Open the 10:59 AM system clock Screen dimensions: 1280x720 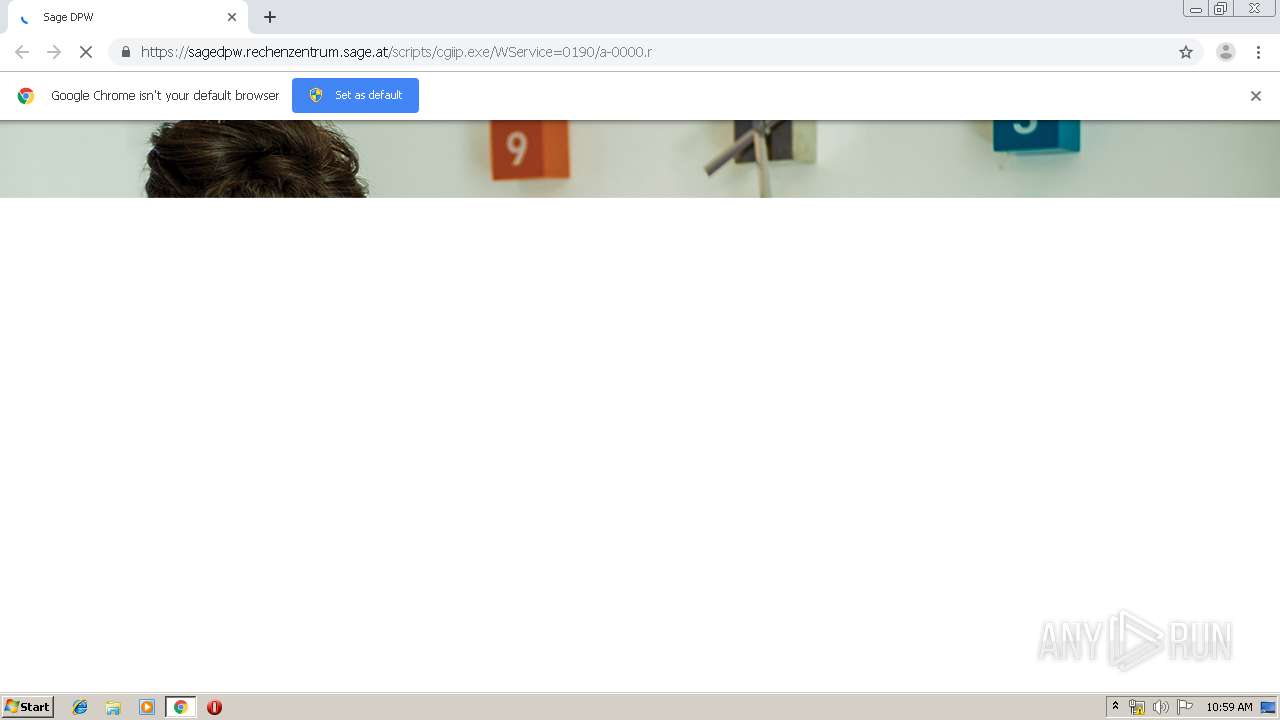tap(1229, 707)
